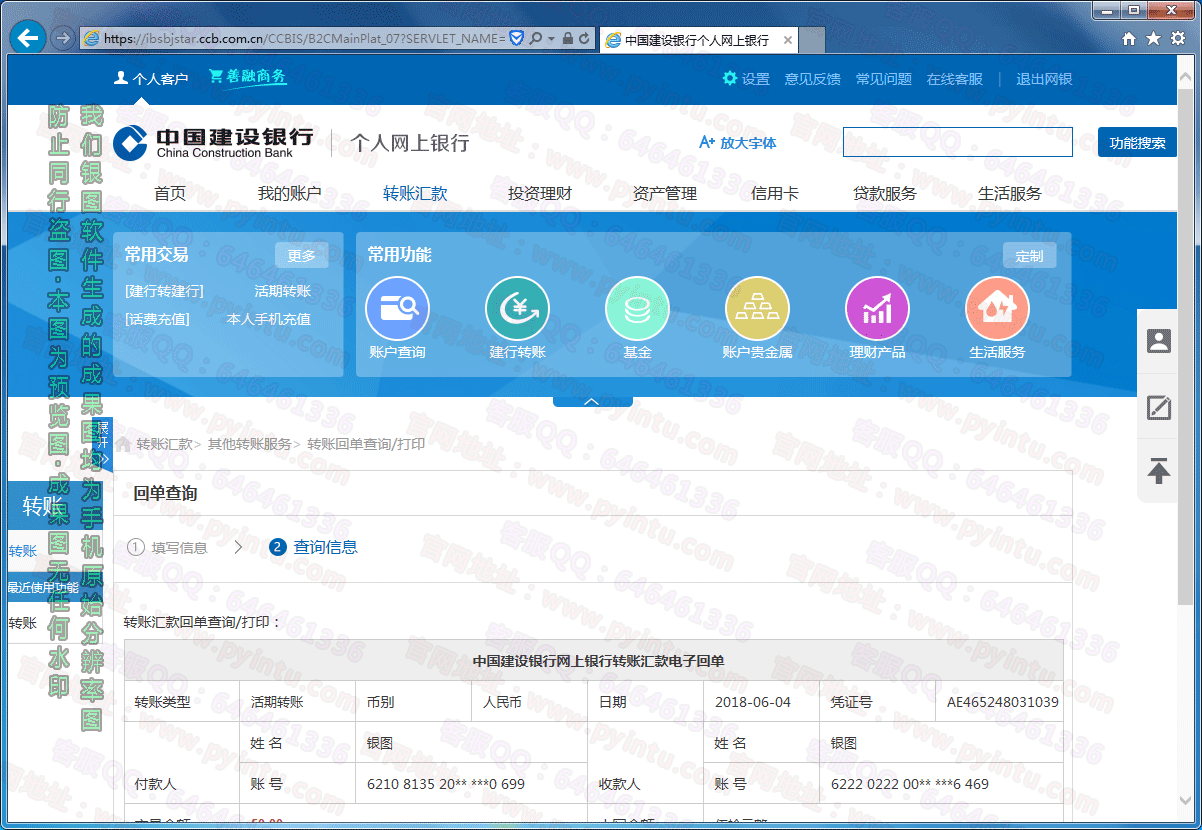Click the 善融商务 shopping cart link

click(x=247, y=77)
